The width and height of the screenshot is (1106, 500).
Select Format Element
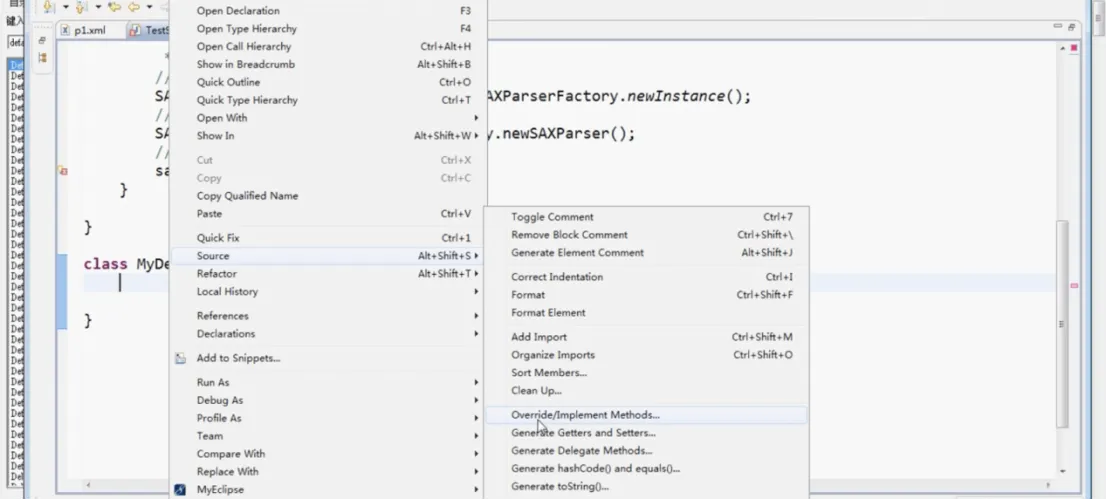click(x=646, y=312)
